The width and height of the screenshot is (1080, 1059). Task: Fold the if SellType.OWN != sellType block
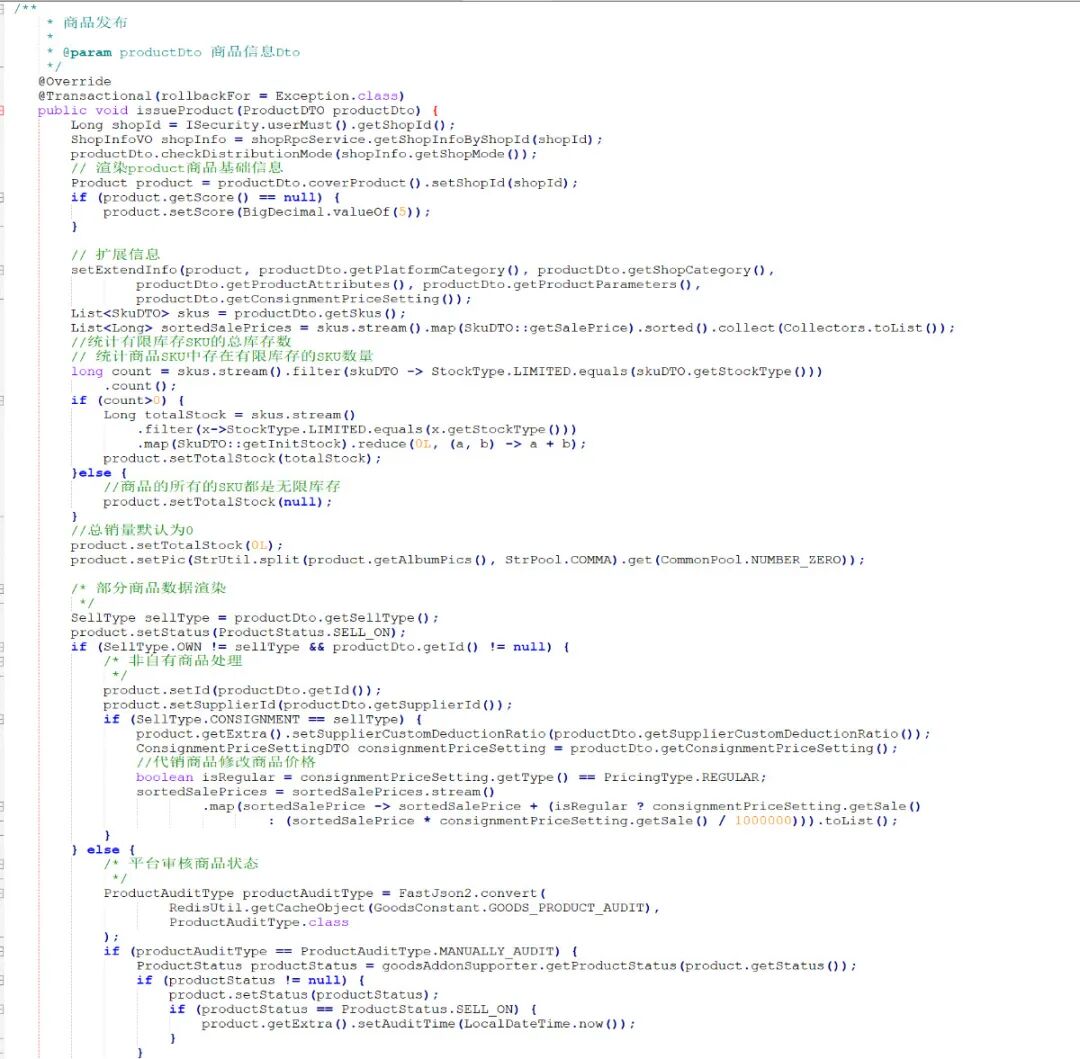[3, 647]
